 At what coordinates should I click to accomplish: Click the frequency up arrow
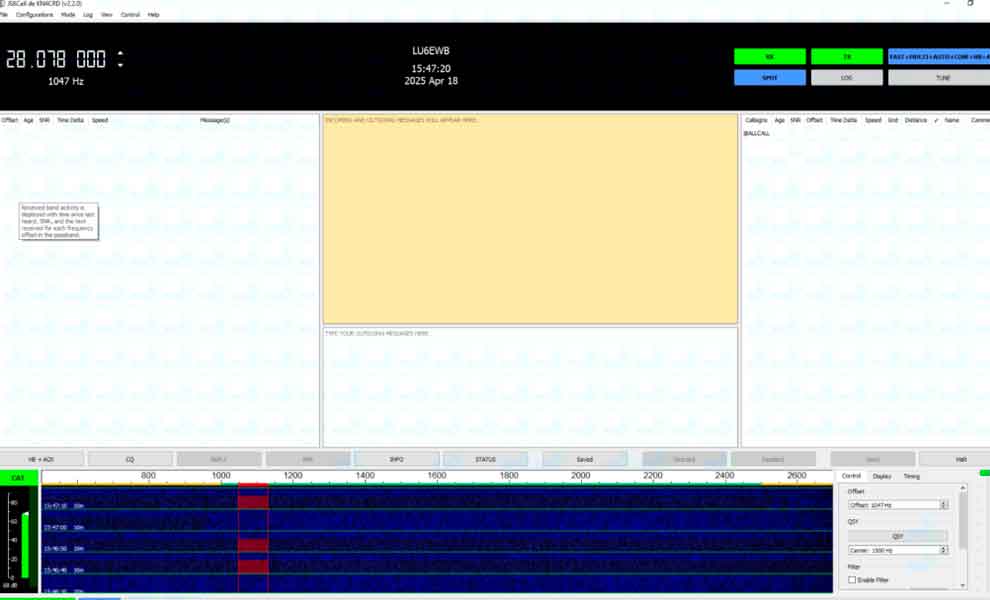(120, 54)
